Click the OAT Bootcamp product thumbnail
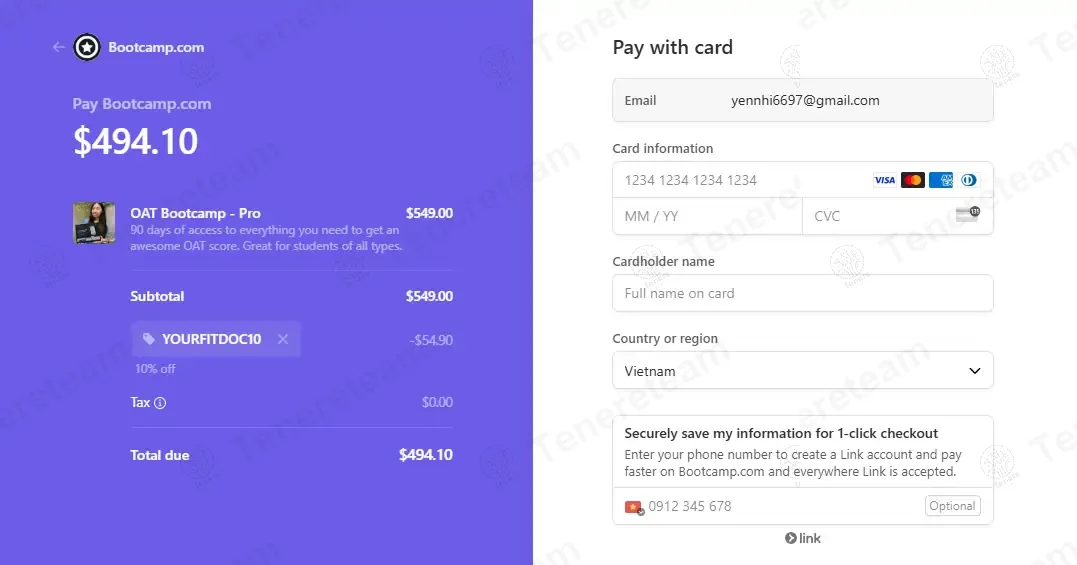The width and height of the screenshot is (1077, 565). (x=94, y=223)
